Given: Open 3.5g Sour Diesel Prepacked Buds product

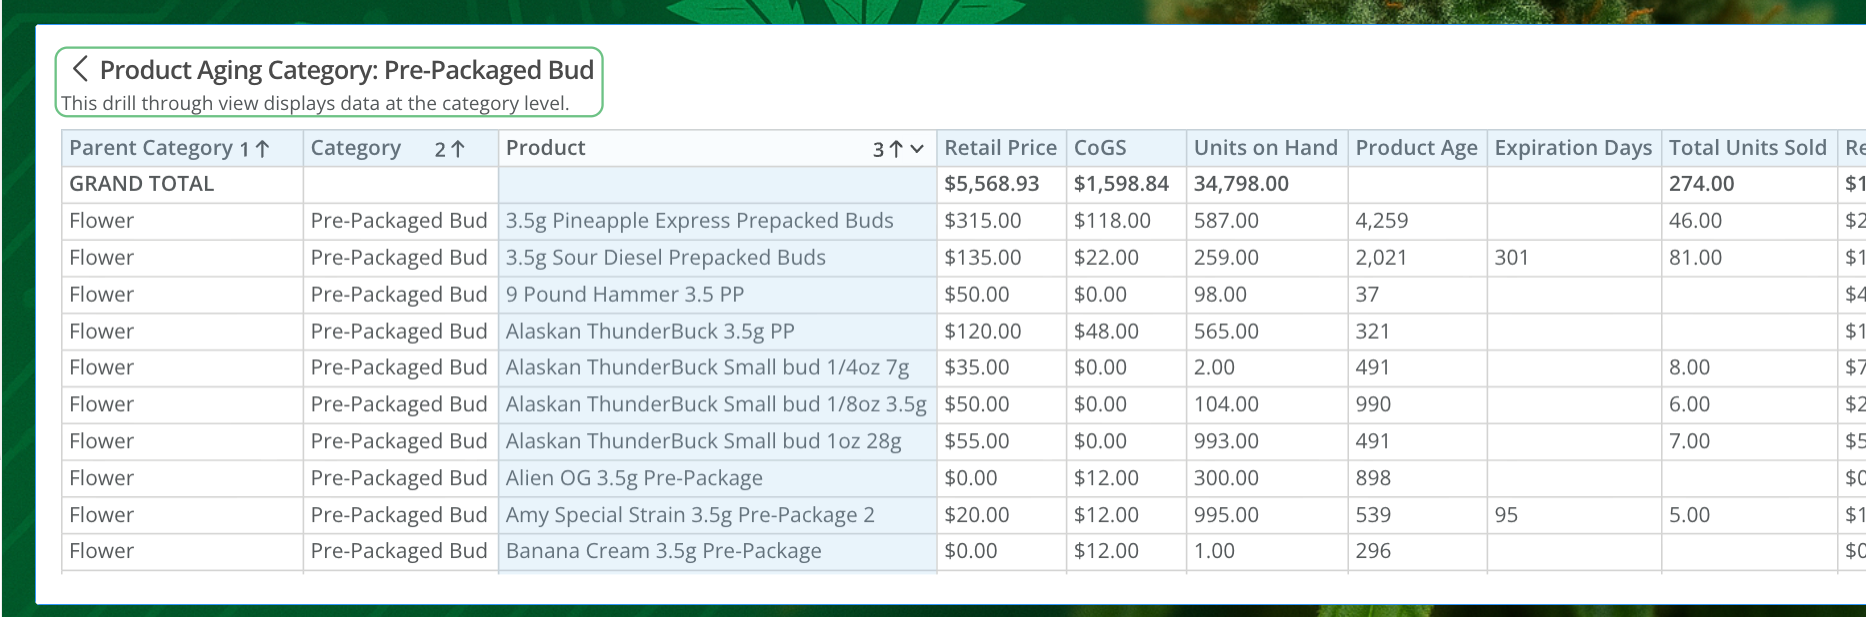Looking at the screenshot, I should click(x=665, y=258).
